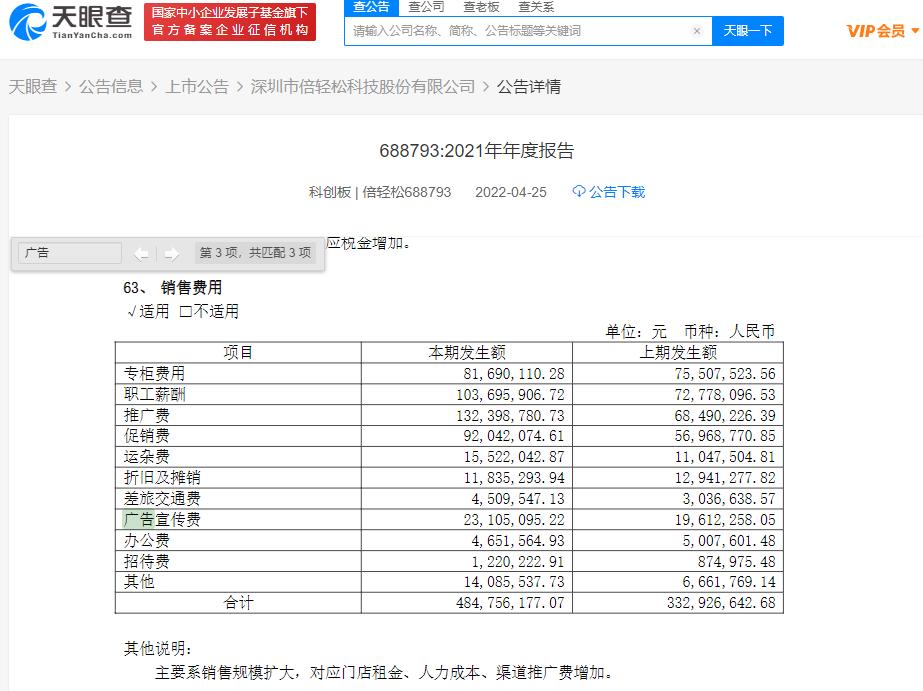This screenshot has height=691, width=923.
Task: Switch to the 查老板 tab
Action: tap(480, 7)
